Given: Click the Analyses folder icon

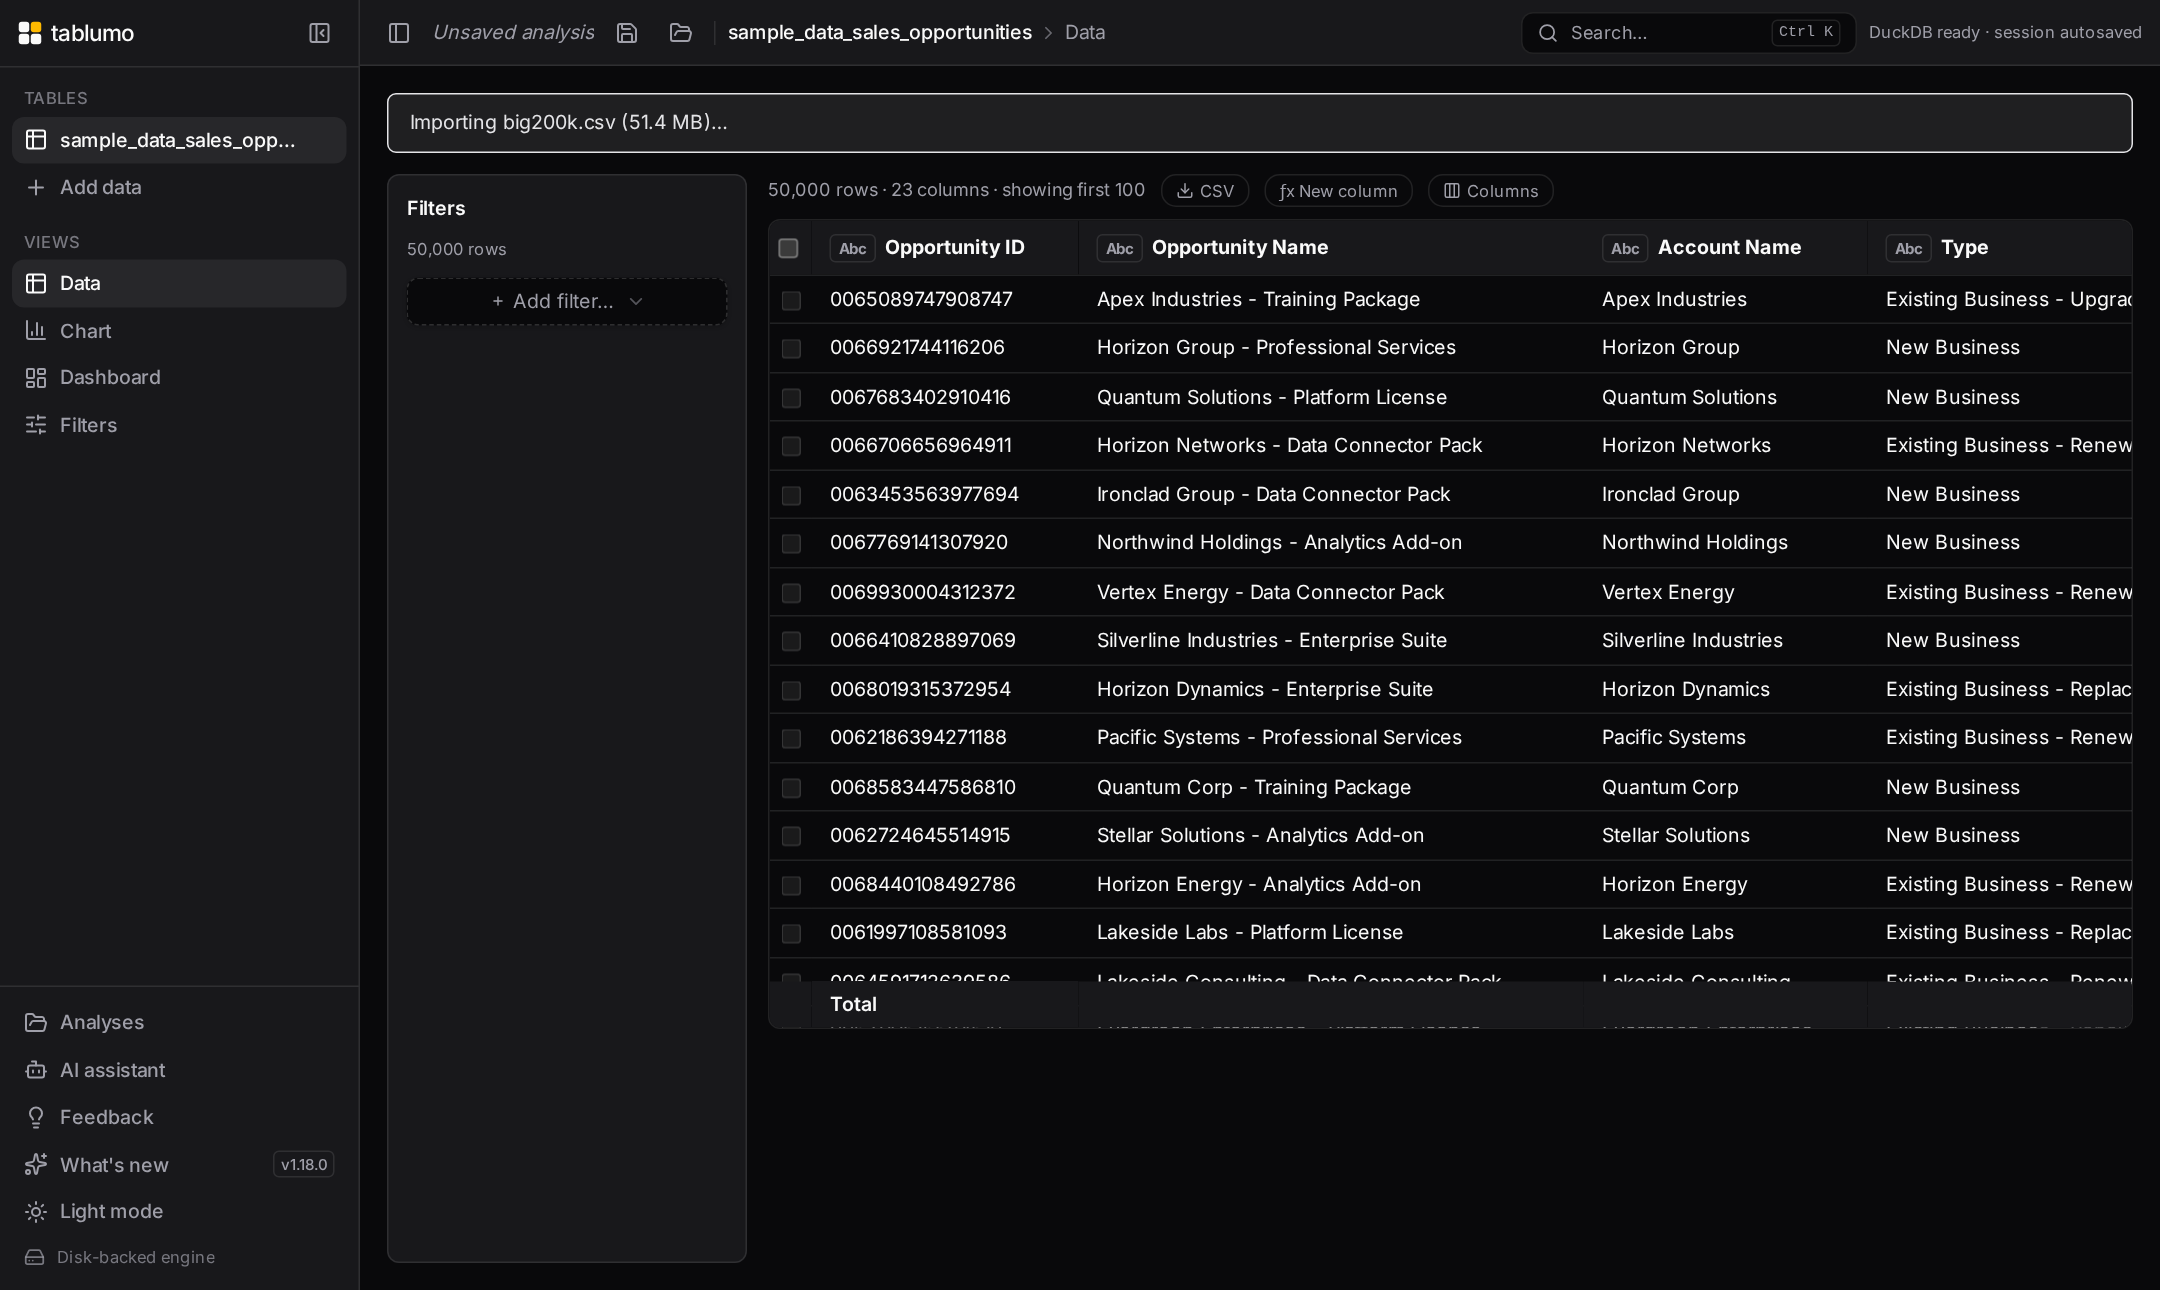Looking at the screenshot, I should (x=36, y=1022).
